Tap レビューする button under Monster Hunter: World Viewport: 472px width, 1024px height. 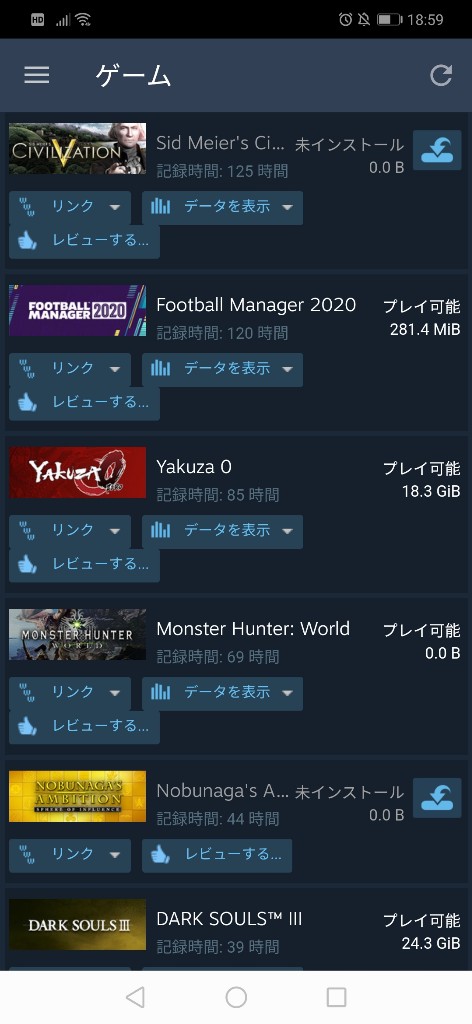pos(84,726)
